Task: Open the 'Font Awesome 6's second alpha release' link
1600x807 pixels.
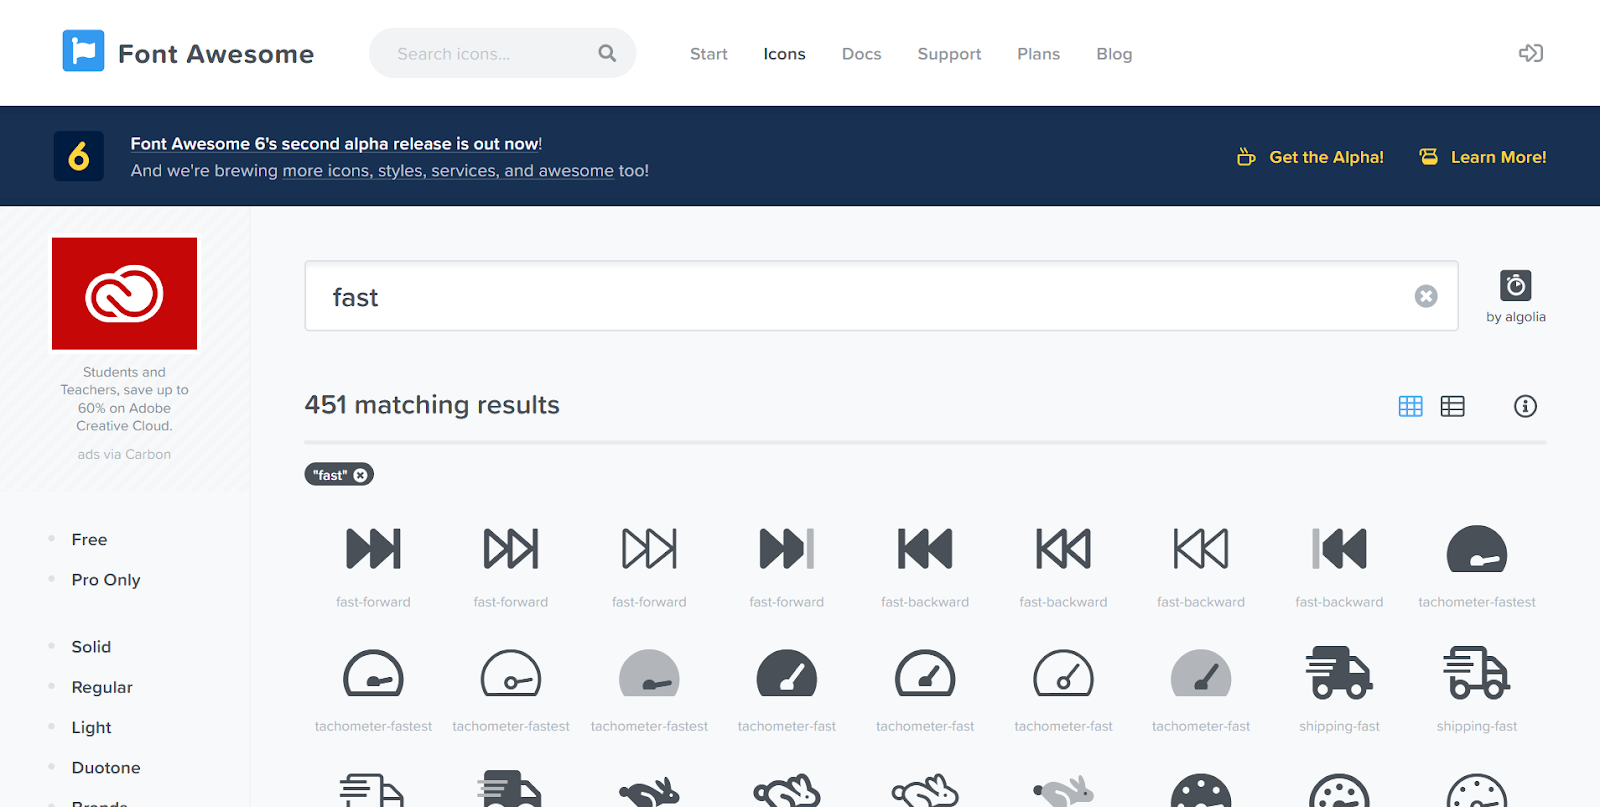Action: click(x=336, y=144)
